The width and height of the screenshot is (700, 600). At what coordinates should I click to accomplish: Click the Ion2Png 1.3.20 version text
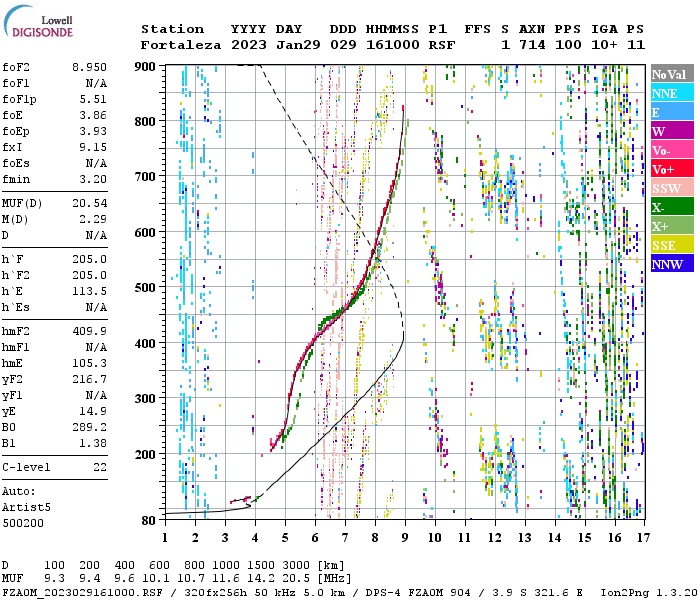click(649, 592)
